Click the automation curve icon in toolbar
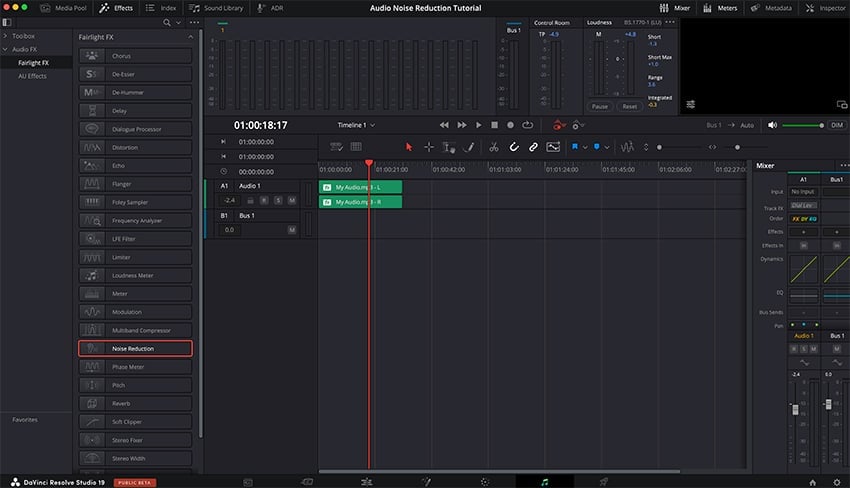 click(553, 147)
